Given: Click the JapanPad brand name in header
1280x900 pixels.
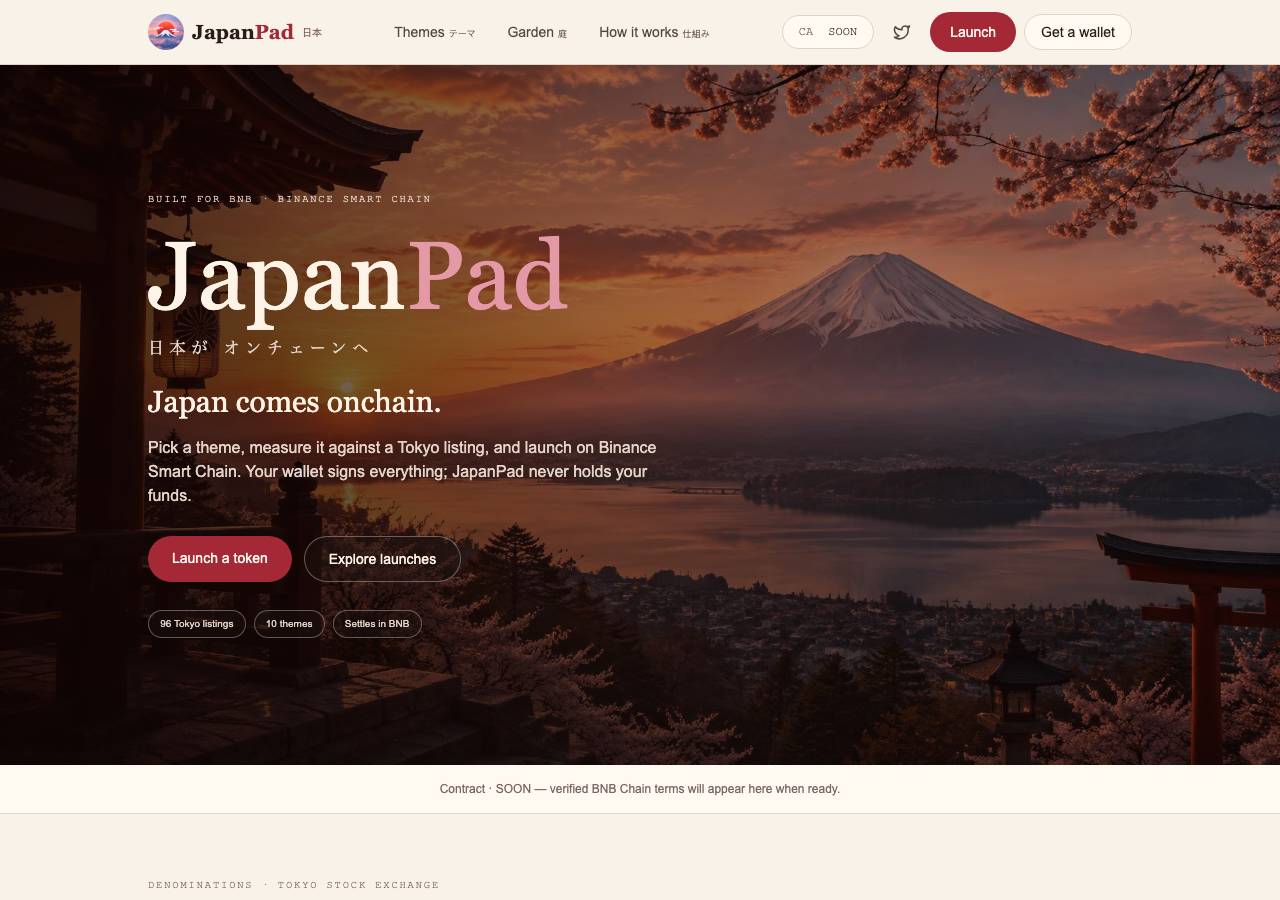Looking at the screenshot, I should coord(243,32).
